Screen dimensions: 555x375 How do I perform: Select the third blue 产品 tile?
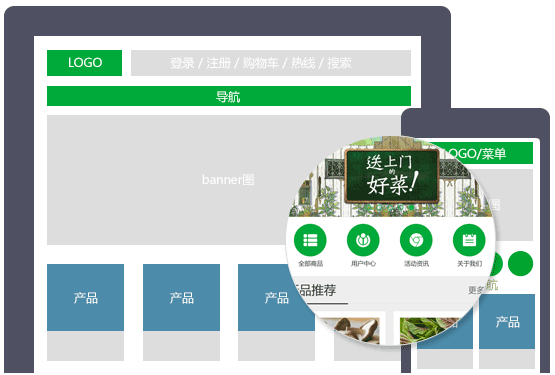click(276, 297)
